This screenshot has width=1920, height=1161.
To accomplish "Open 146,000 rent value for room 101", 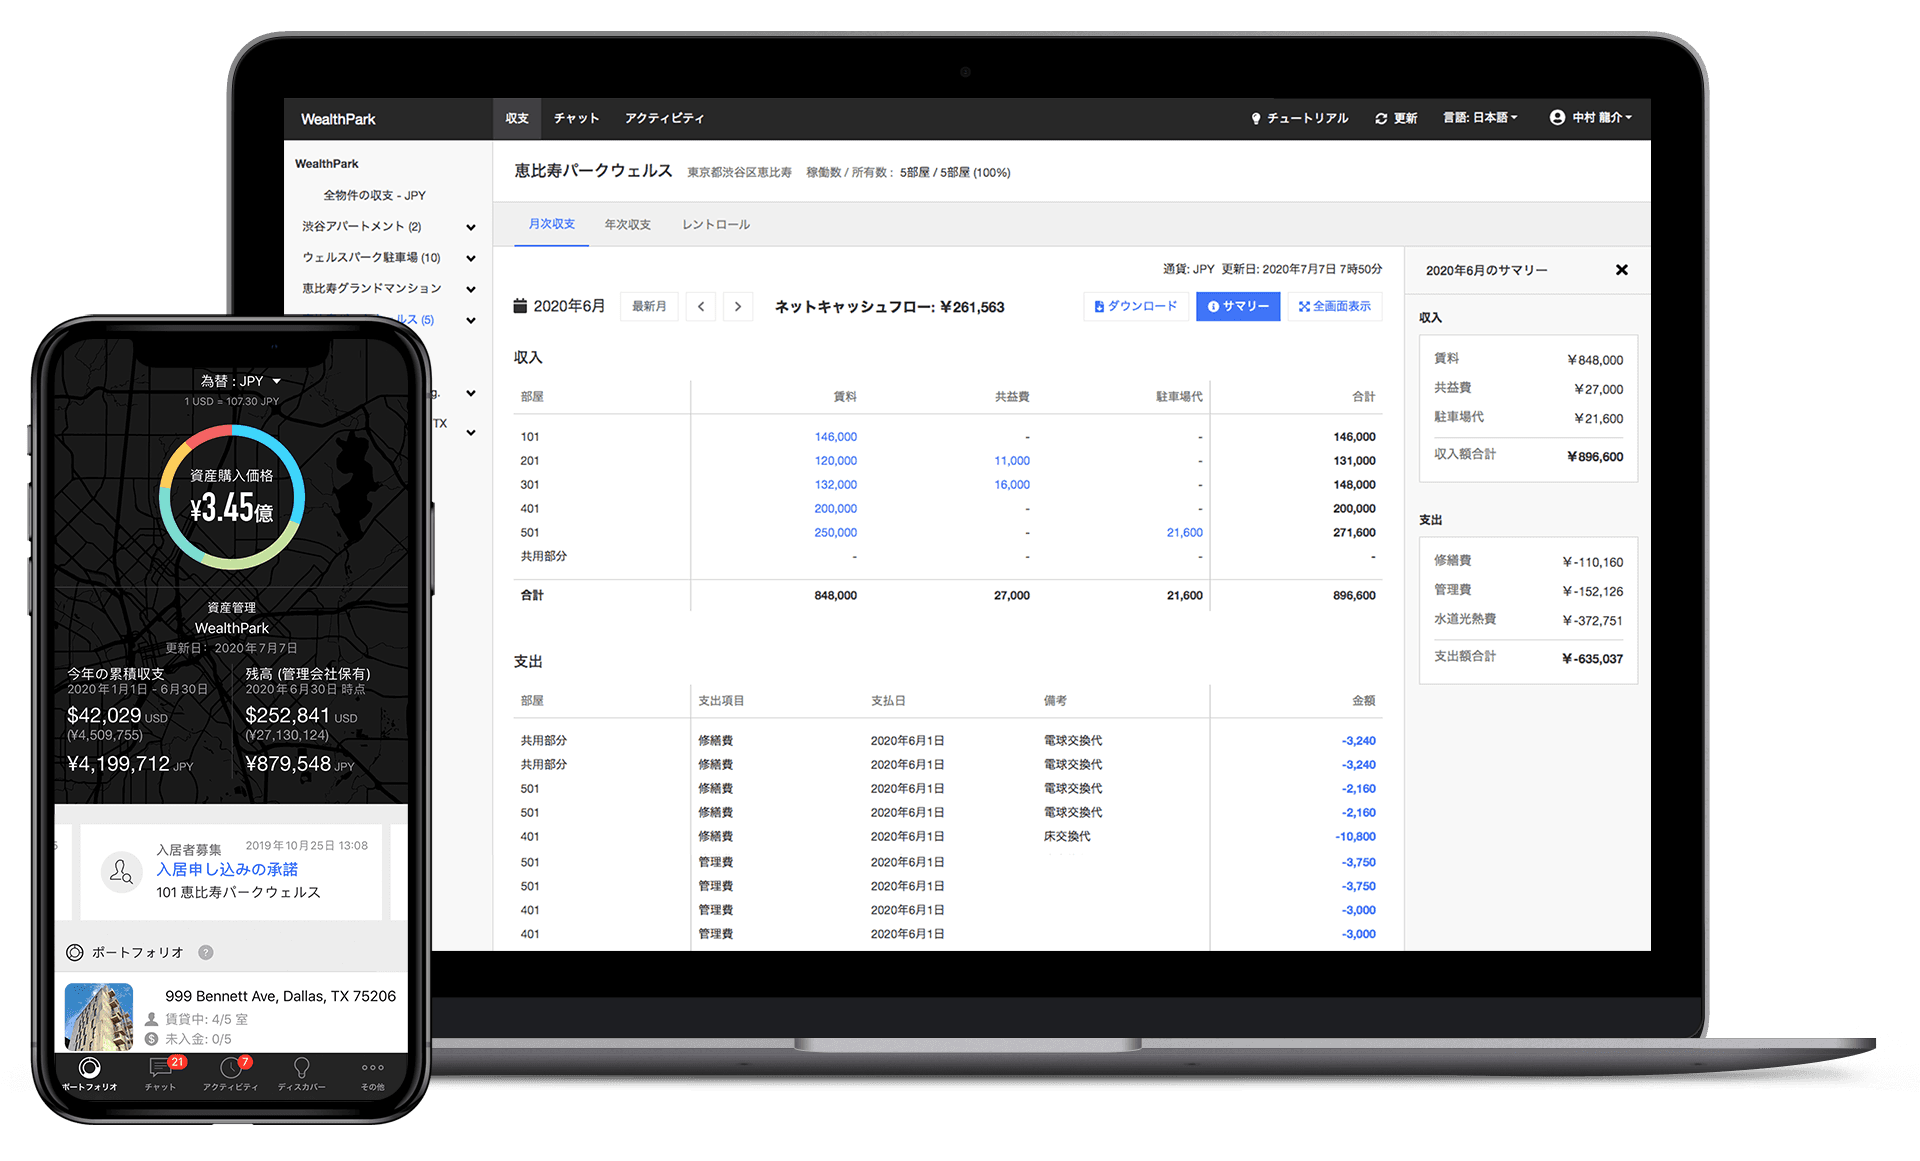I will (x=836, y=437).
